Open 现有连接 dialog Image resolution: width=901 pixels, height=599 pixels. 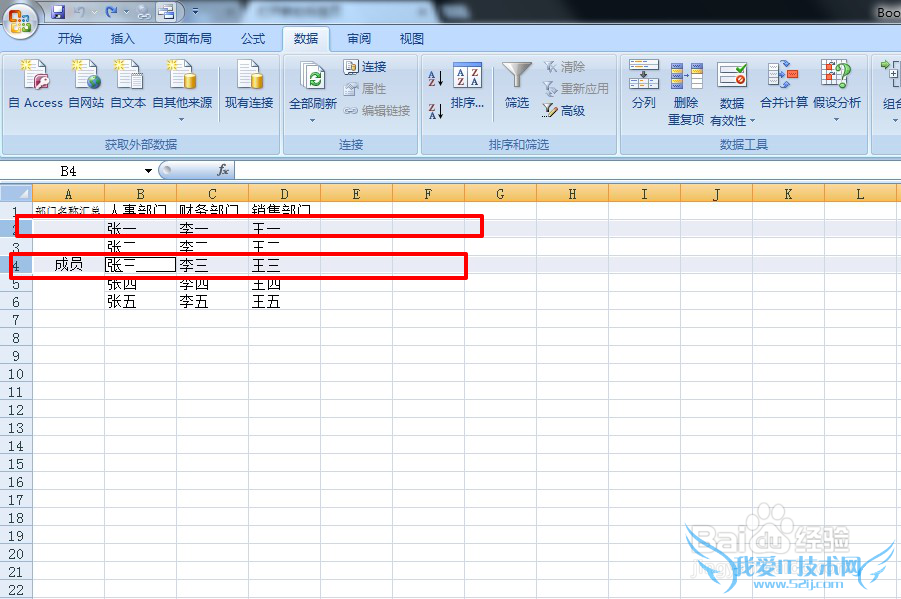point(249,84)
